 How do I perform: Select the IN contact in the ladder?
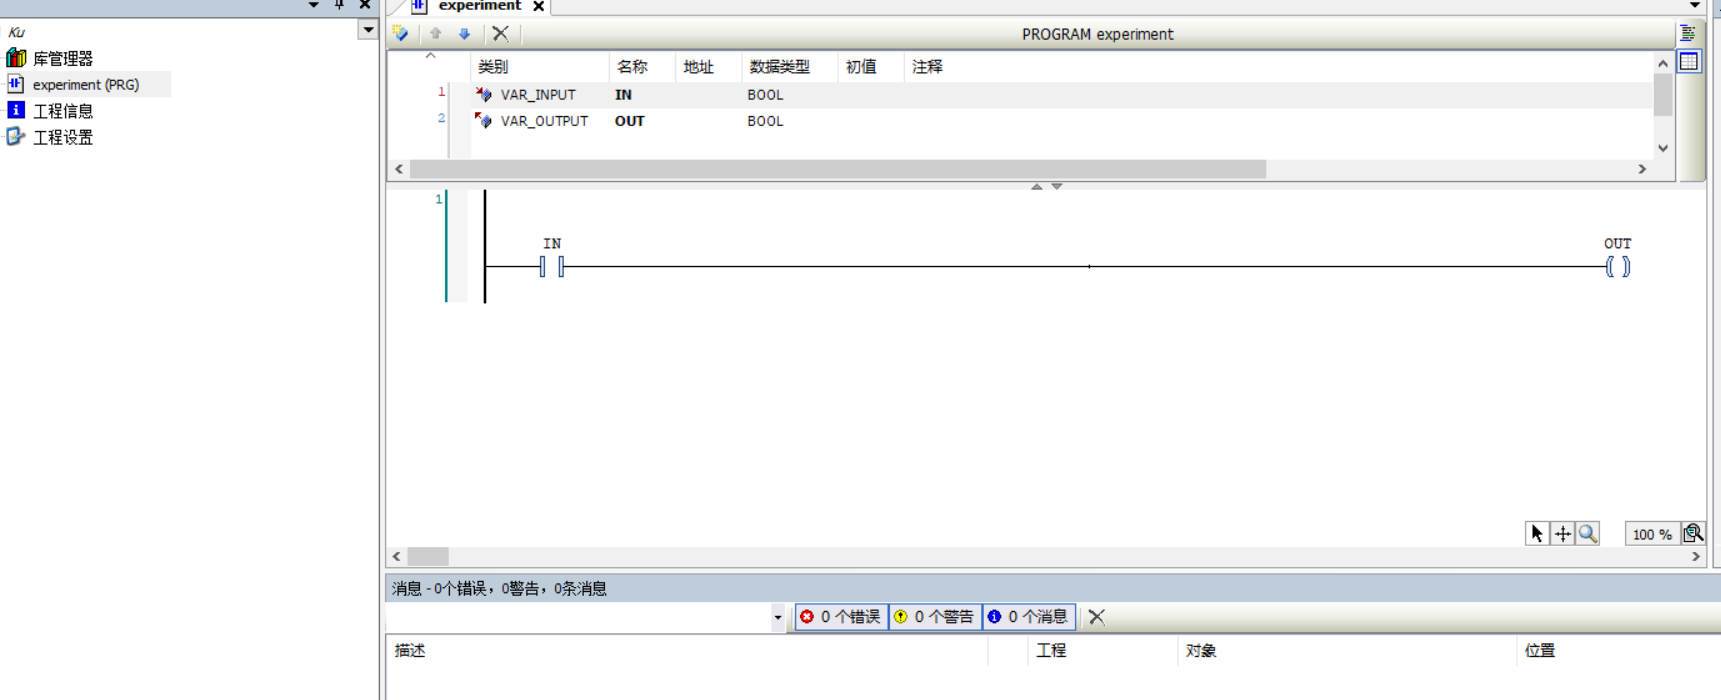point(552,266)
